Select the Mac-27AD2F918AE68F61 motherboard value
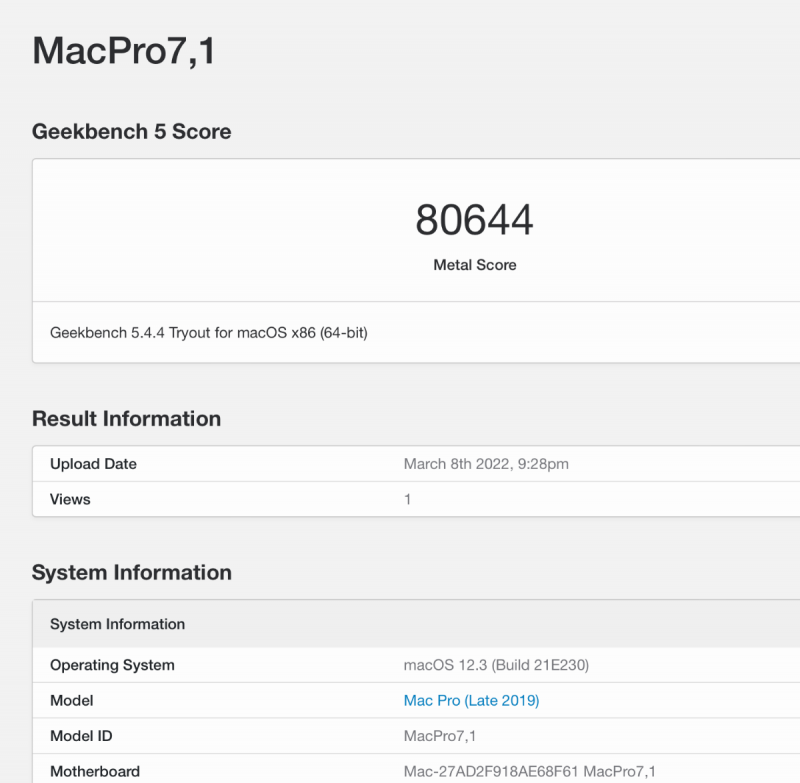 [x=530, y=771]
